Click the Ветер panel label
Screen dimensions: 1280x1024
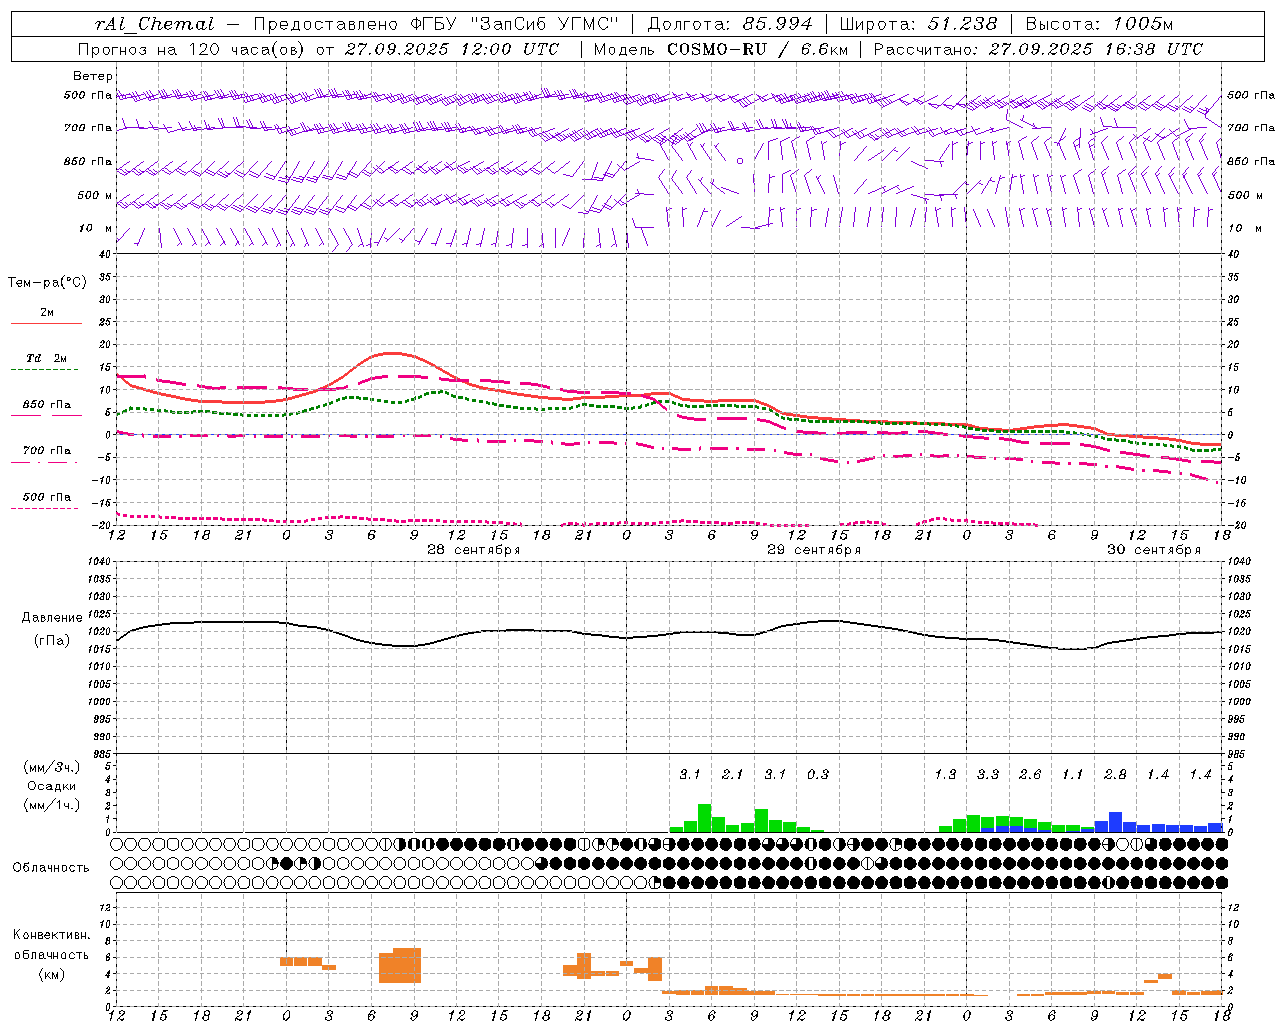tap(93, 76)
